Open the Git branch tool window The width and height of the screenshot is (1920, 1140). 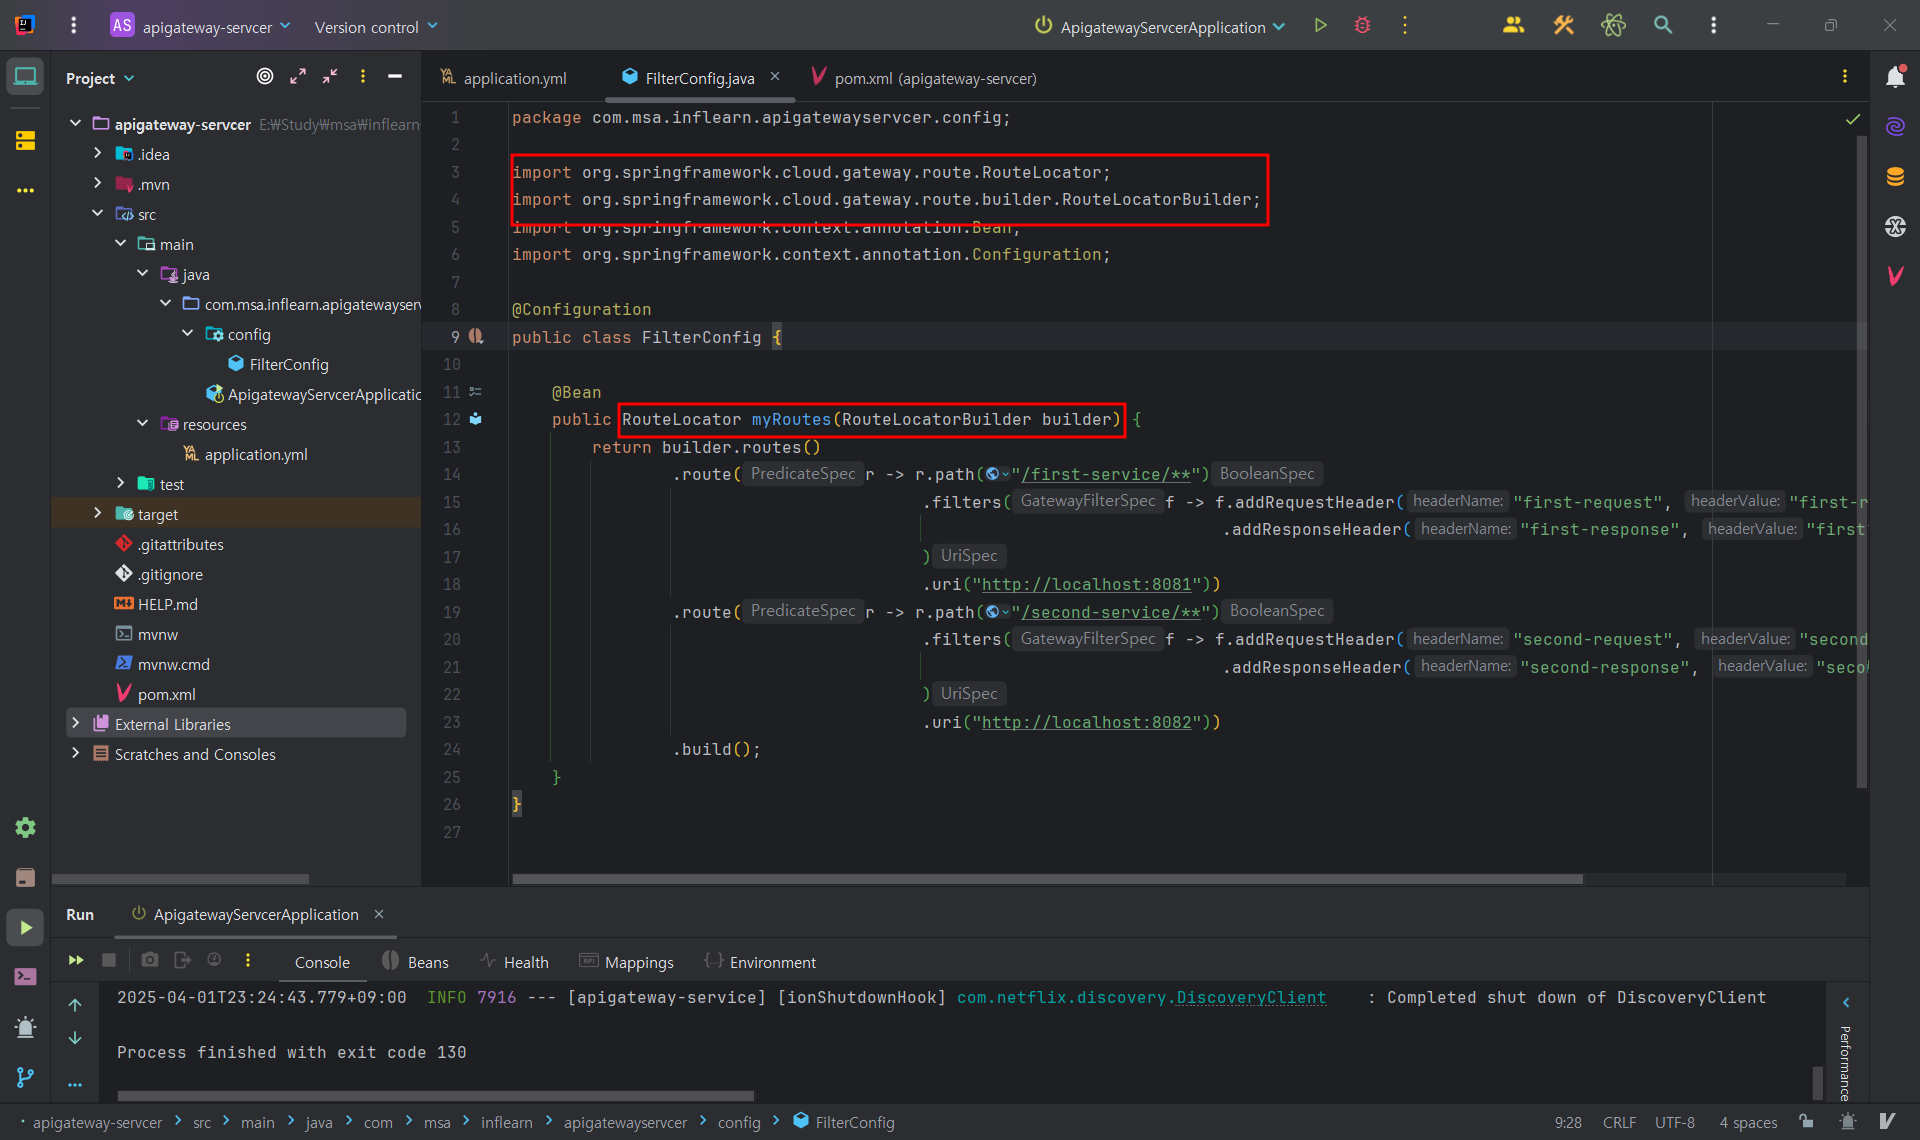[25, 1077]
